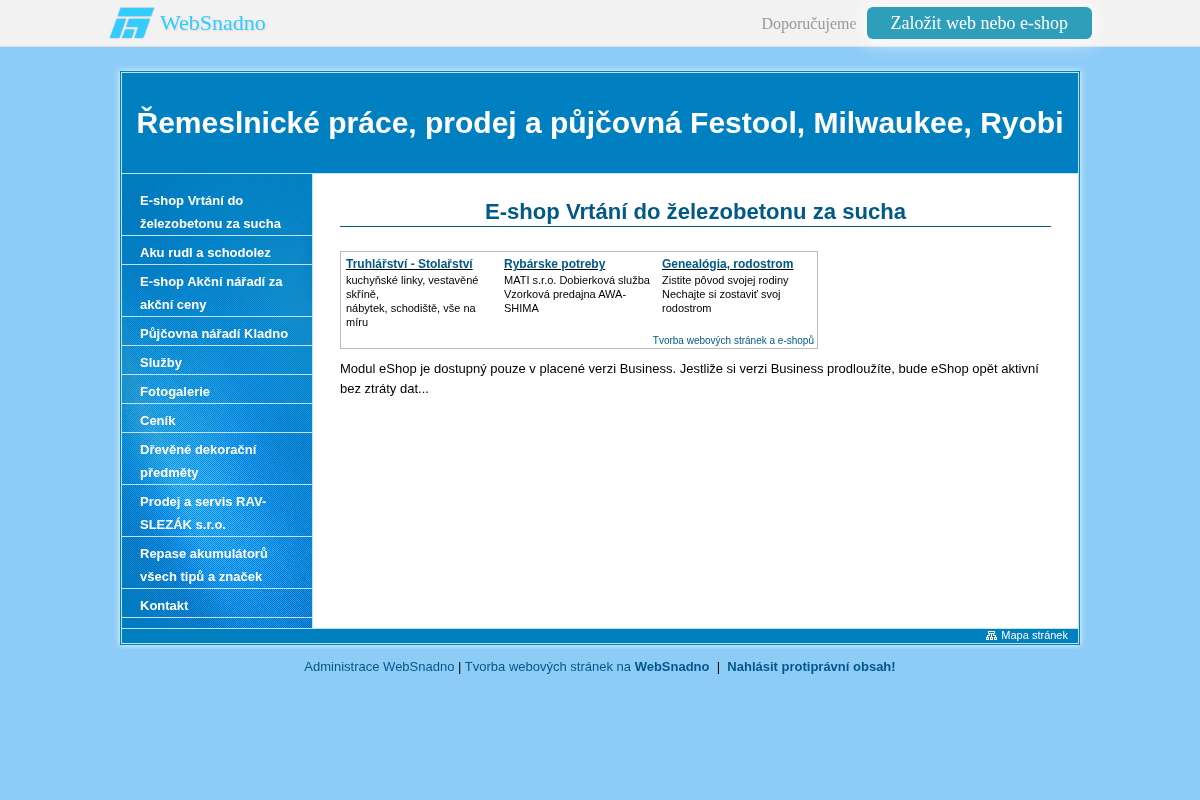The image size is (1200, 800).
Task: Open E-shop Akční nářadí za akční ceny
Action: [217, 293]
